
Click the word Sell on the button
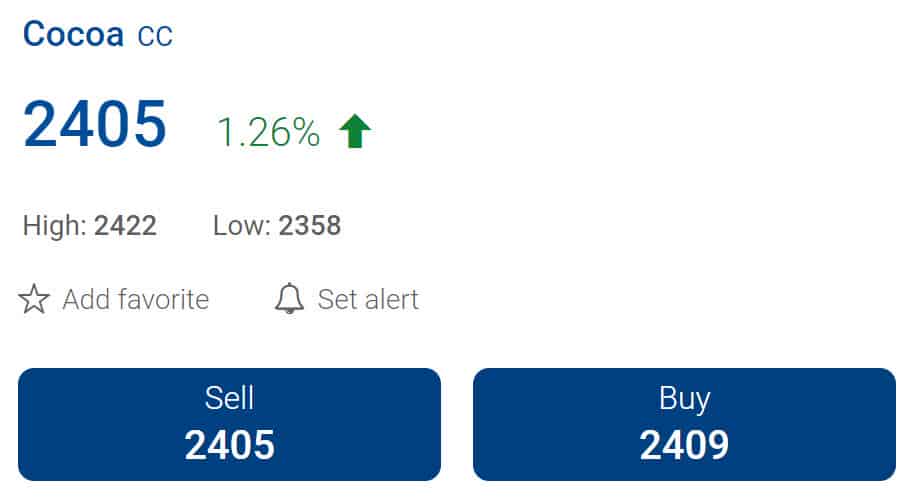tap(229, 398)
